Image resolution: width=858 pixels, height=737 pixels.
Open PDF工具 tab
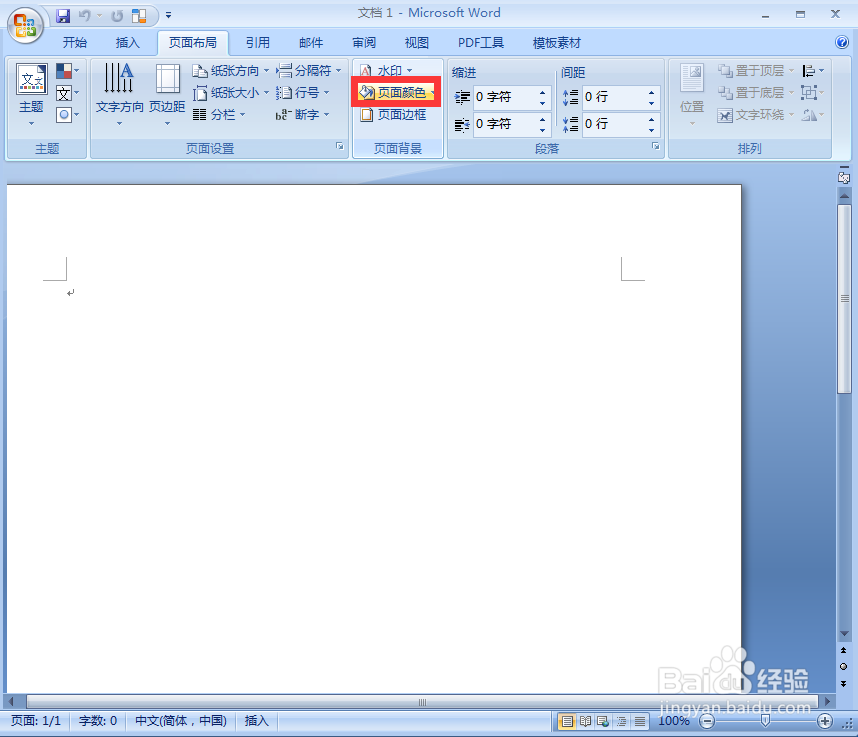480,43
